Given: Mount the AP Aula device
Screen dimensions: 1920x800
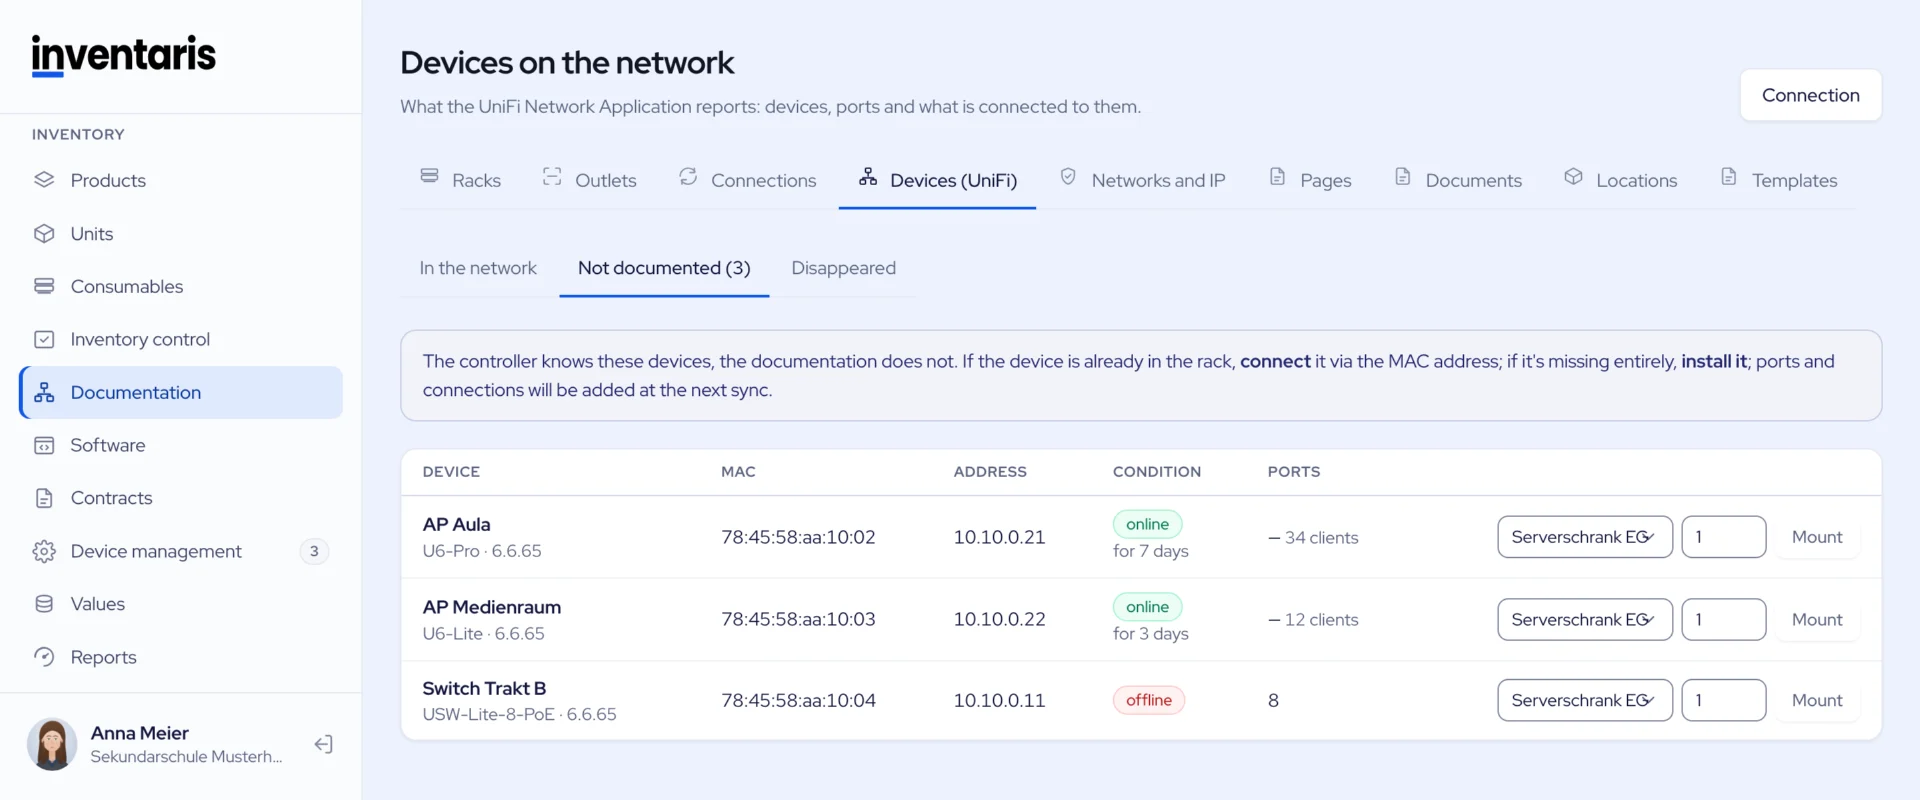Looking at the screenshot, I should (1817, 537).
